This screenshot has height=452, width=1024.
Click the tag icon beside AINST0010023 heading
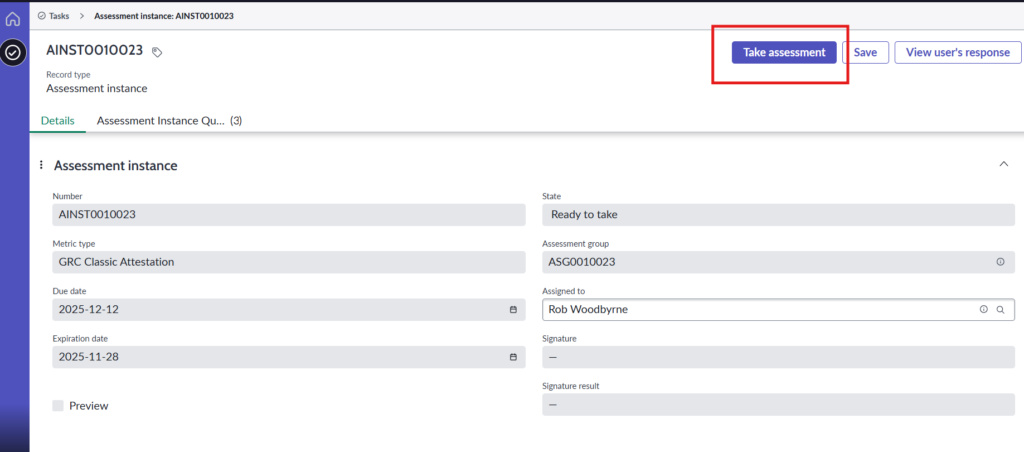pyautogui.click(x=157, y=52)
